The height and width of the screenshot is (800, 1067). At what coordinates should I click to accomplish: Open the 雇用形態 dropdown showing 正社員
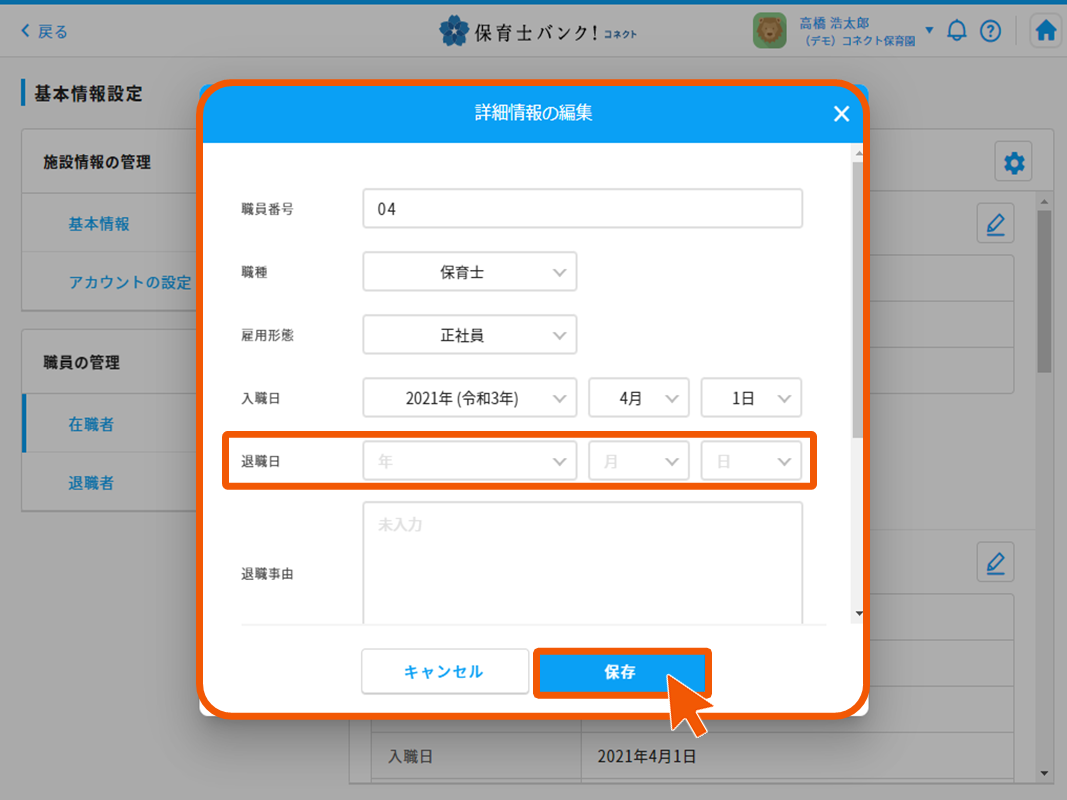(x=469, y=336)
